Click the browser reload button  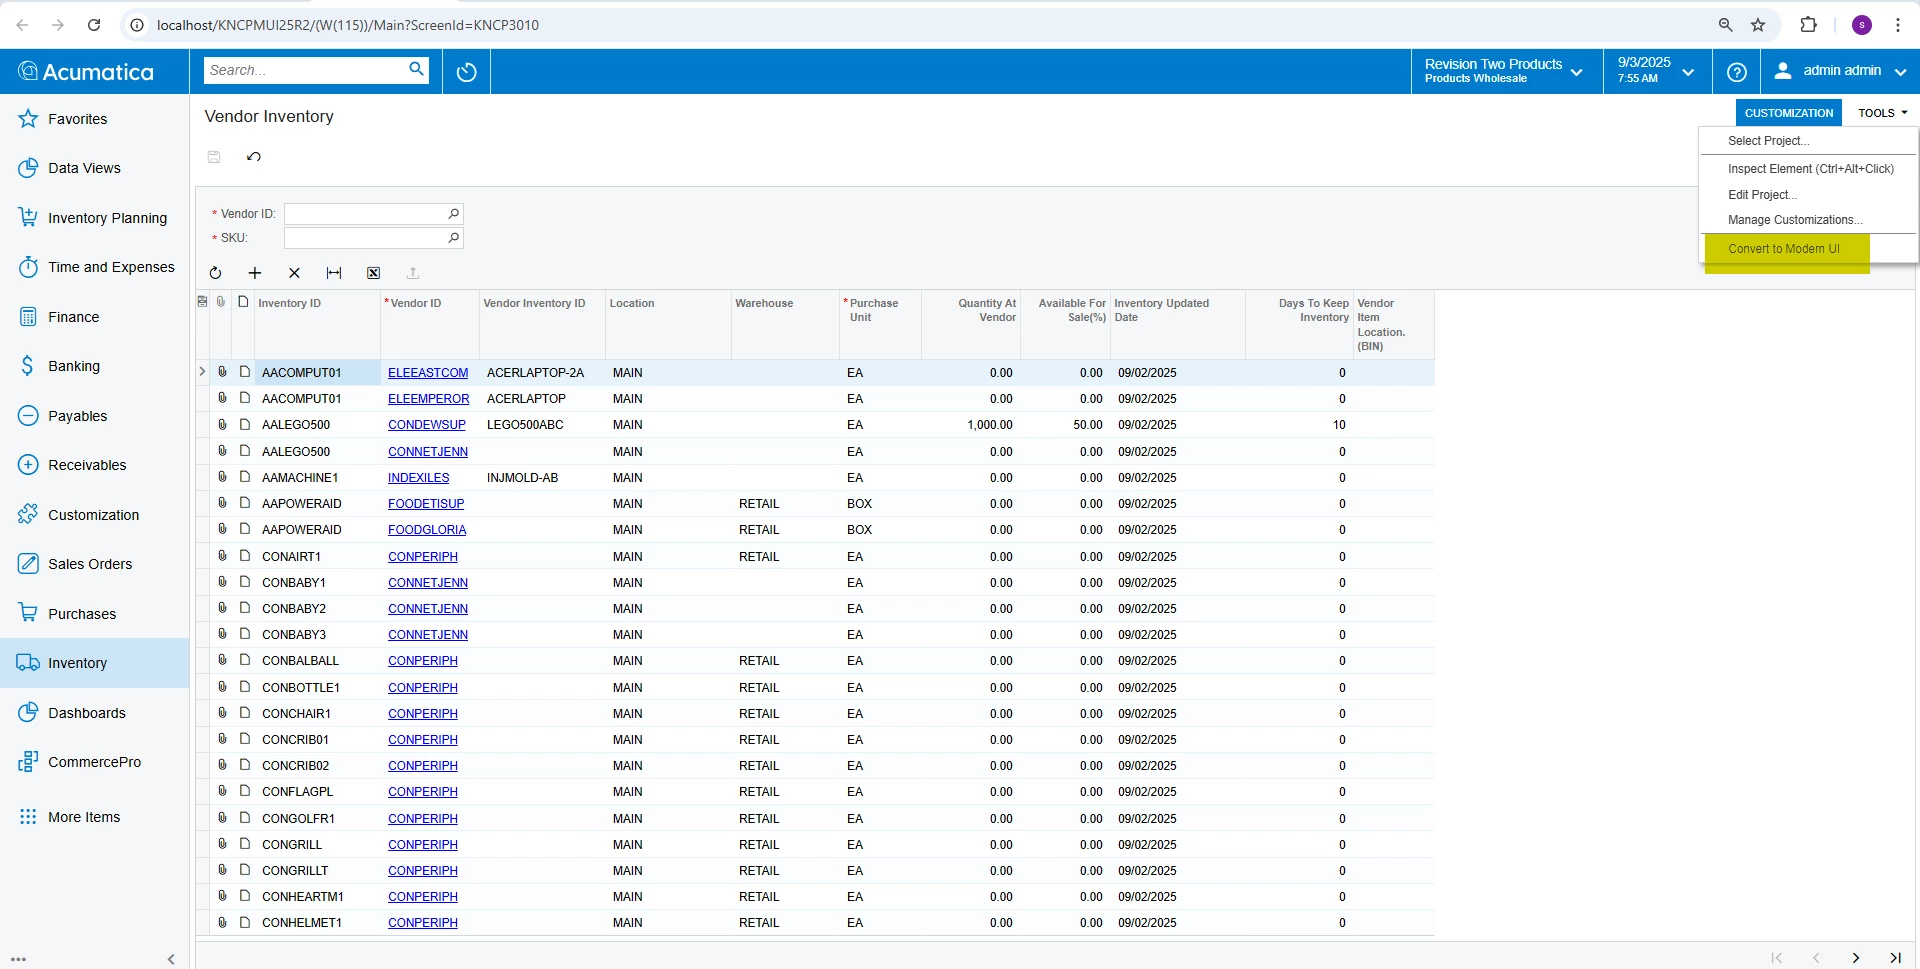pos(94,25)
